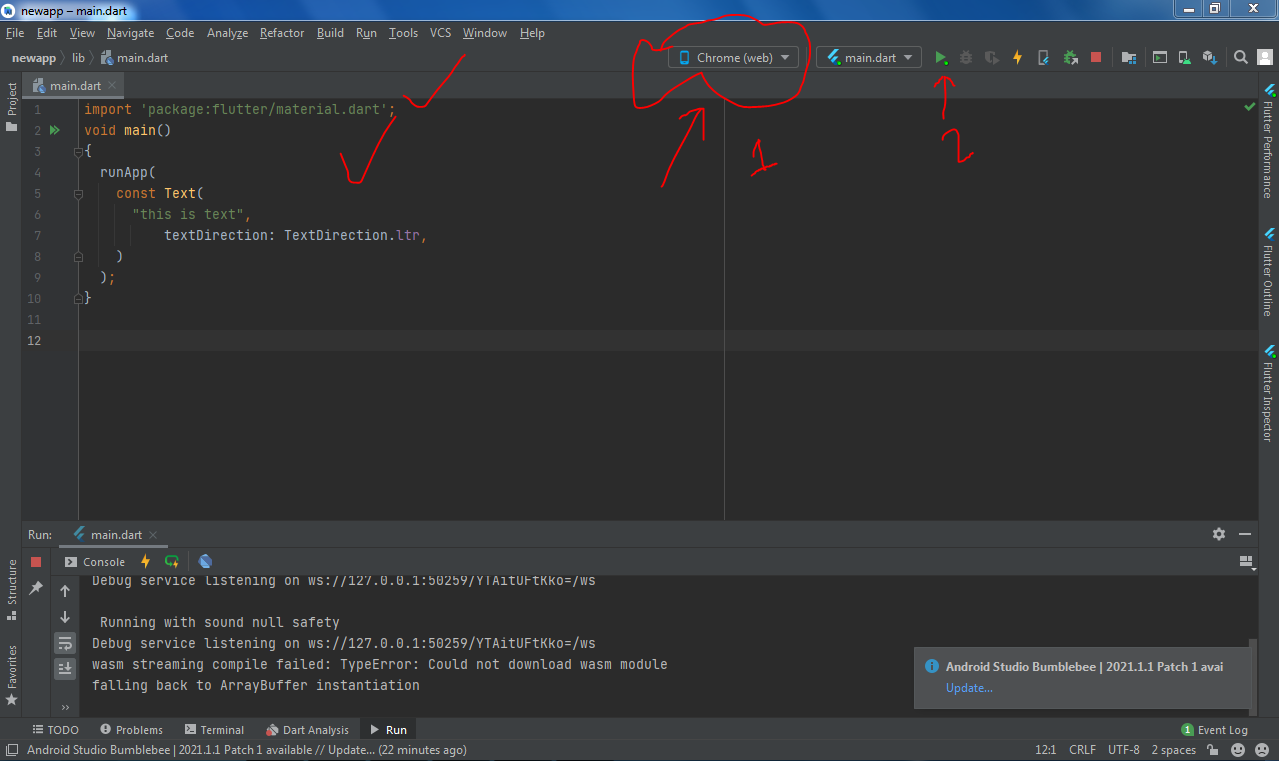The image size is (1279, 761).
Task: Trigger Flutter Hot Reload lightning icon in top toolbar
Action: point(1018,58)
